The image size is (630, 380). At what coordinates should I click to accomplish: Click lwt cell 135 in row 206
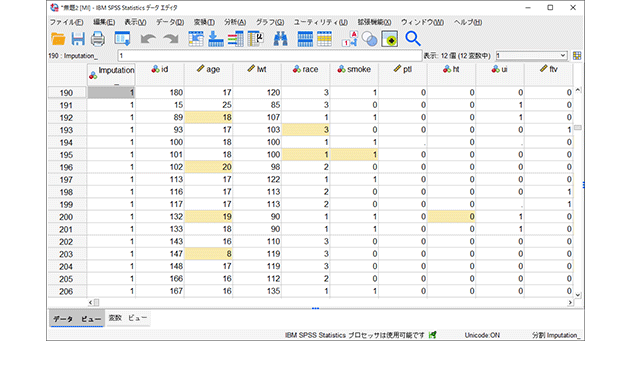tap(257, 291)
